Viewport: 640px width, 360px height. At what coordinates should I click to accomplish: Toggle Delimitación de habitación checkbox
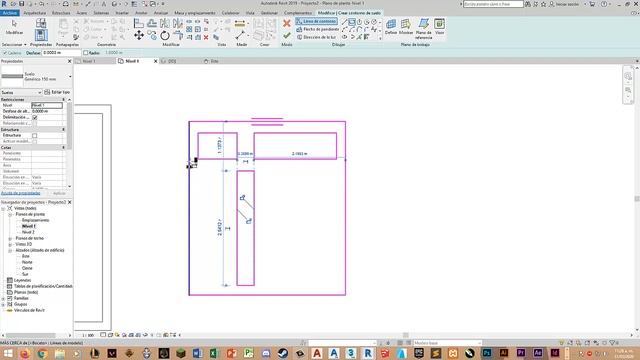pos(35,117)
